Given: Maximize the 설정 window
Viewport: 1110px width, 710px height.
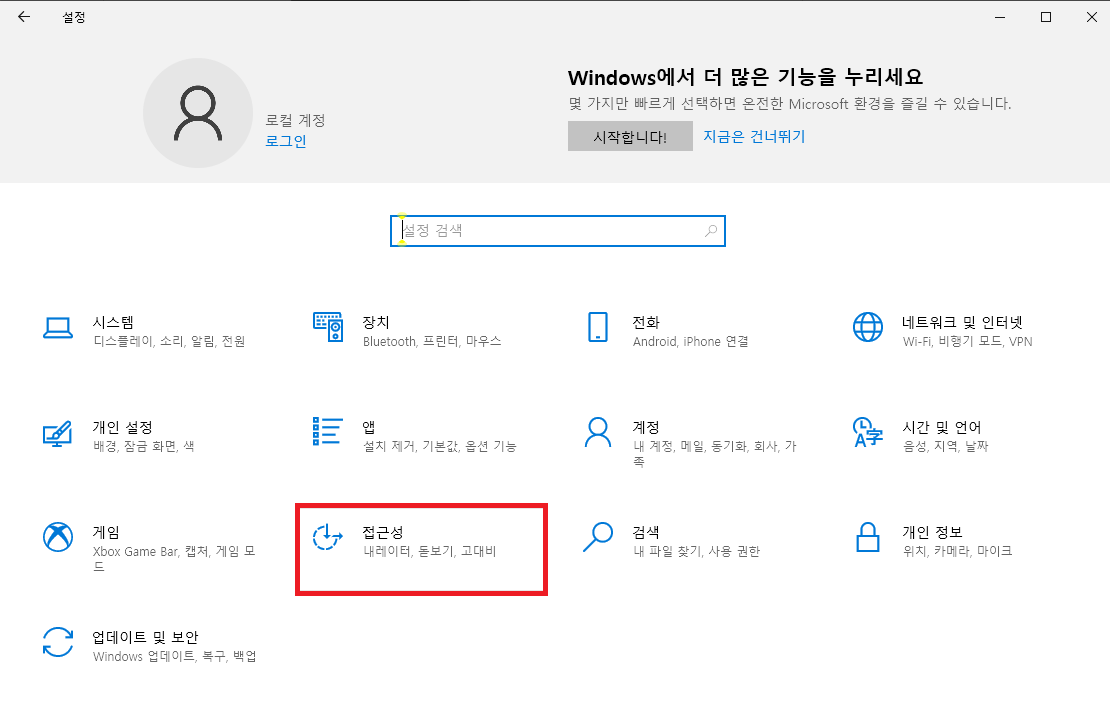Looking at the screenshot, I should (1046, 17).
